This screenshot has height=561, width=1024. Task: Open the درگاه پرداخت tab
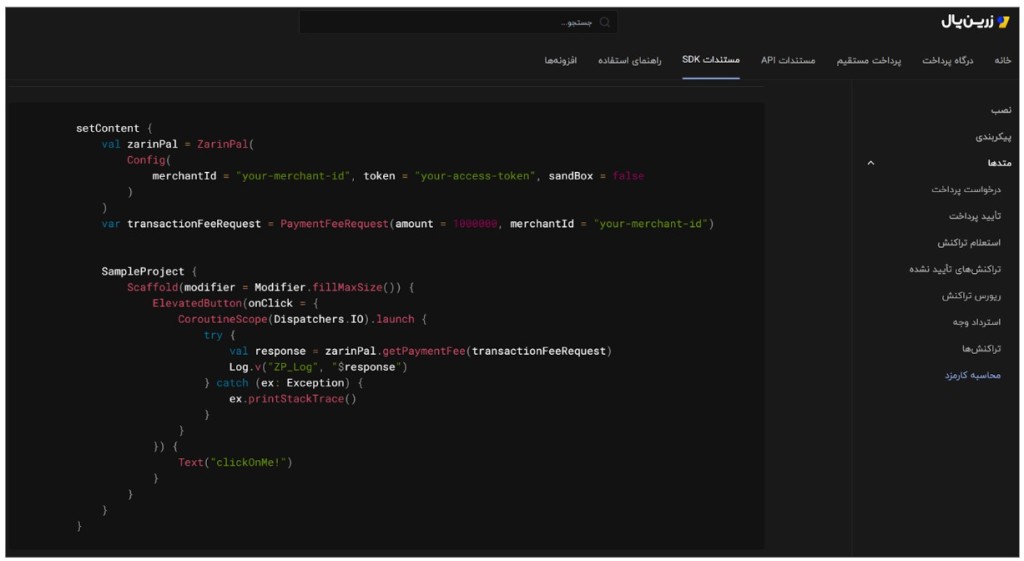(x=948, y=60)
